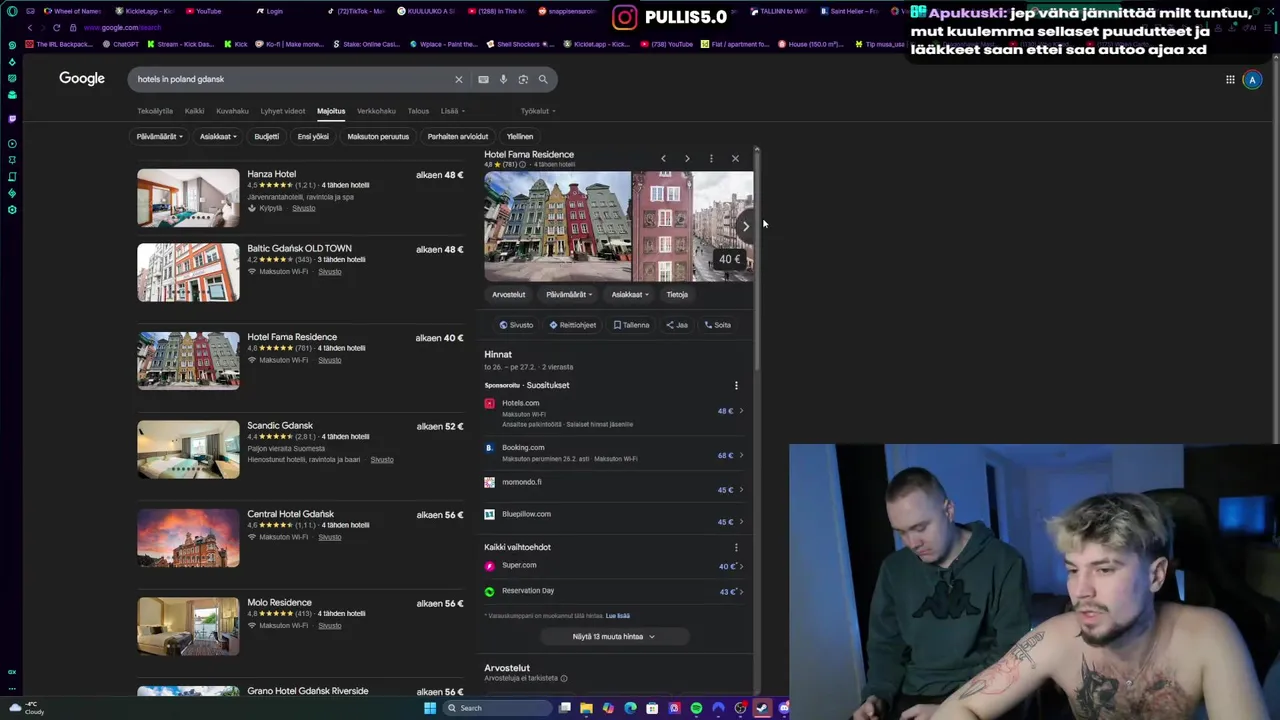Expand Asiakkaat dropdown in hotel panel
This screenshot has width=1280, height=720.
coord(630,294)
